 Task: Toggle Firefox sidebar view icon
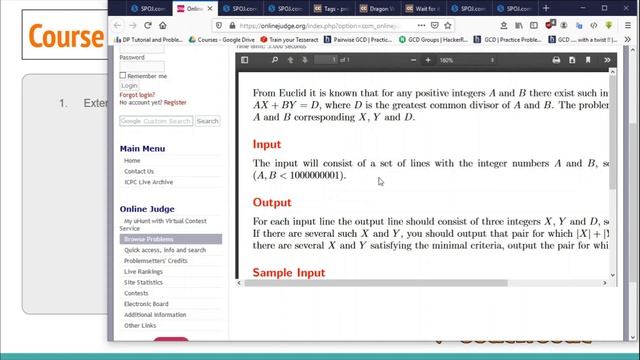pyautogui.click(x=534, y=25)
